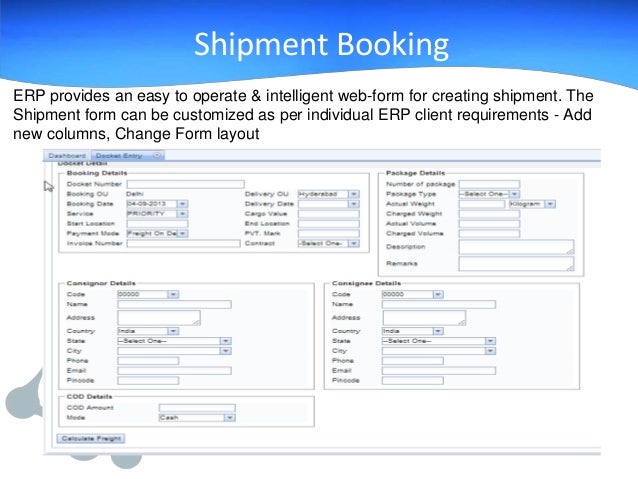Click the Consignee Address text area

point(424,318)
